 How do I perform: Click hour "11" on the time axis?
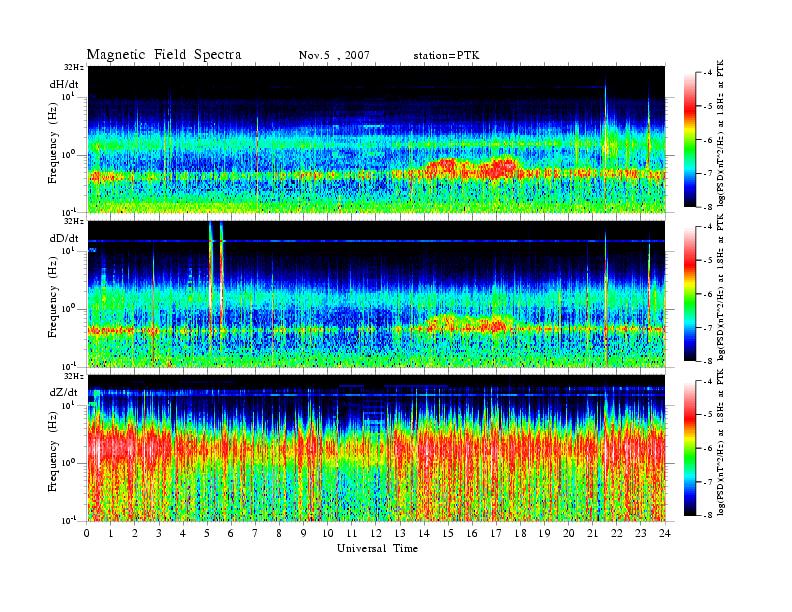[x=352, y=533]
